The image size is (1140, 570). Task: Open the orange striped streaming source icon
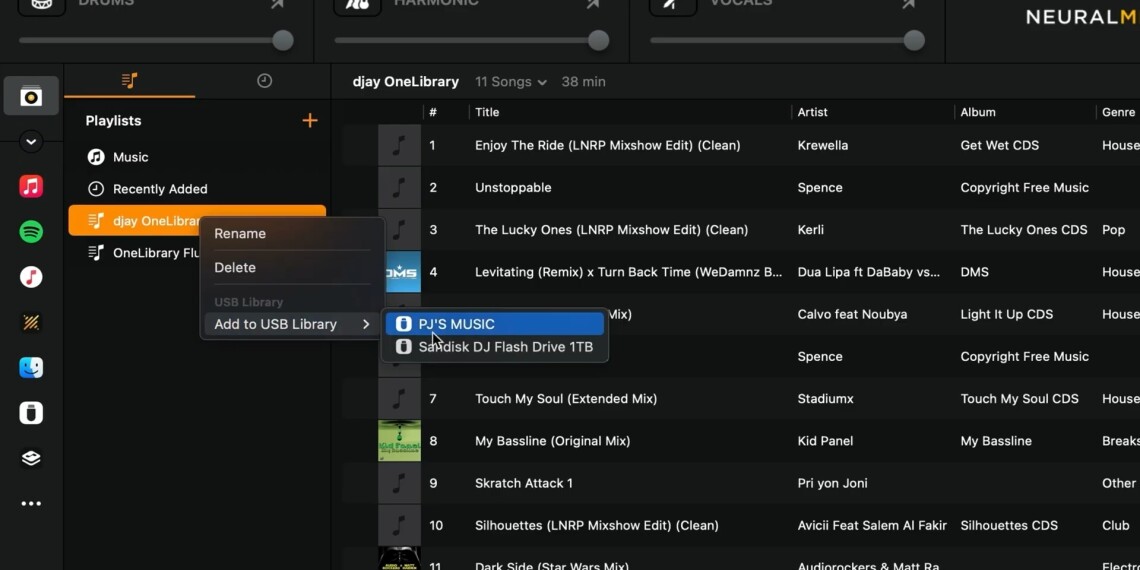[x=31, y=322]
